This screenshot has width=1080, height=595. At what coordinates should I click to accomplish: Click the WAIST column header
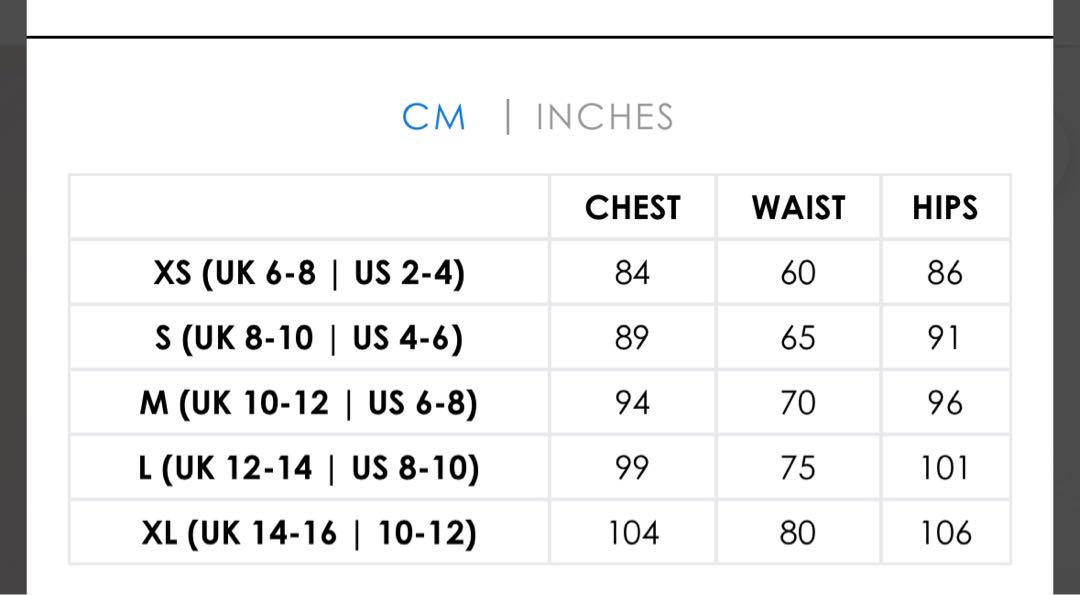tap(798, 208)
